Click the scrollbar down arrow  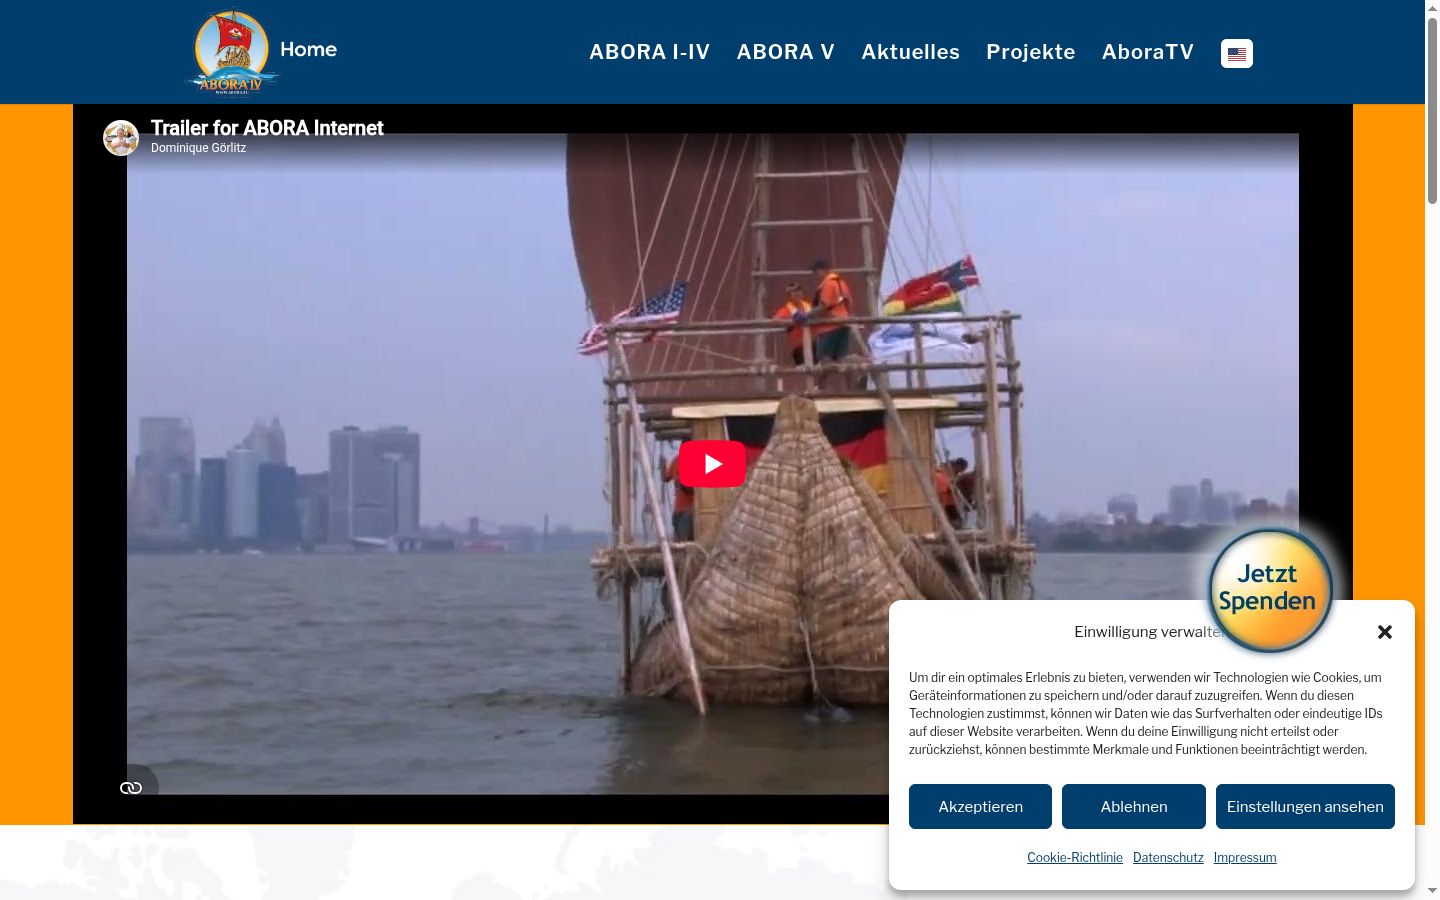pos(1432,891)
